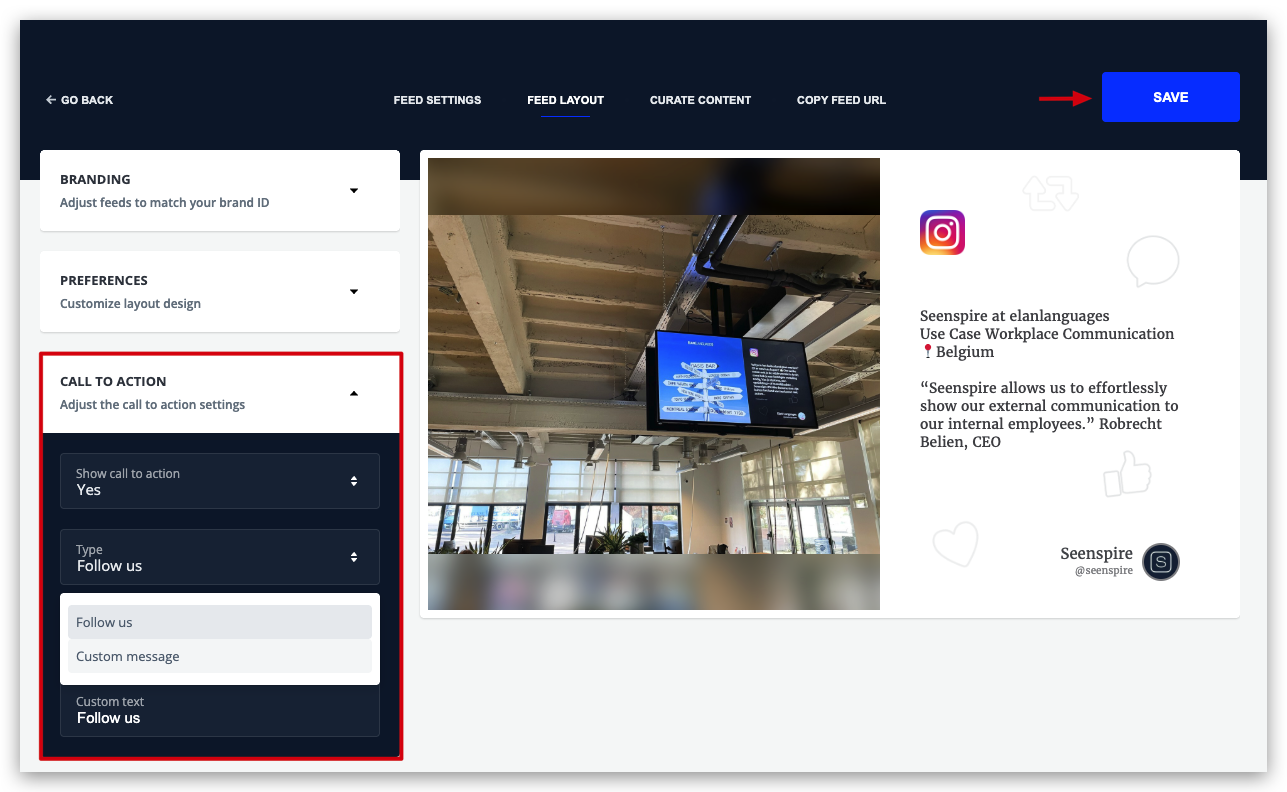This screenshot has width=1287, height=792.
Task: Choose the Custom message option
Action: [220, 657]
